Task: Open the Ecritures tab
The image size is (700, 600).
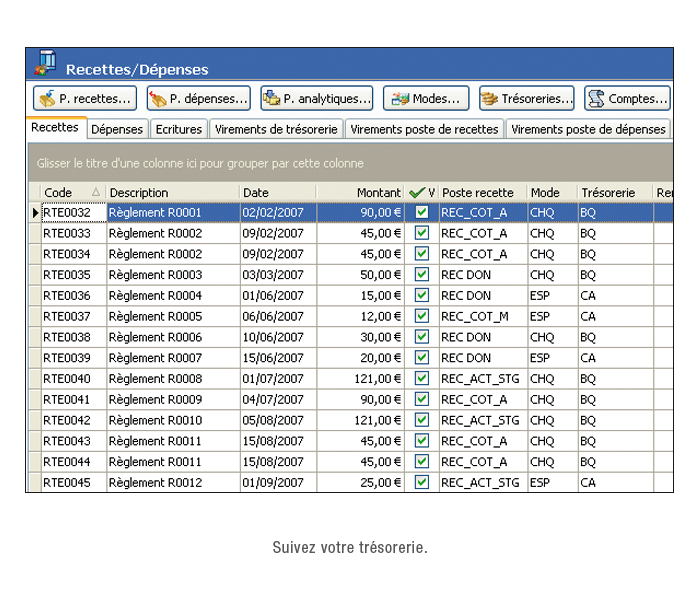Action: (179, 129)
